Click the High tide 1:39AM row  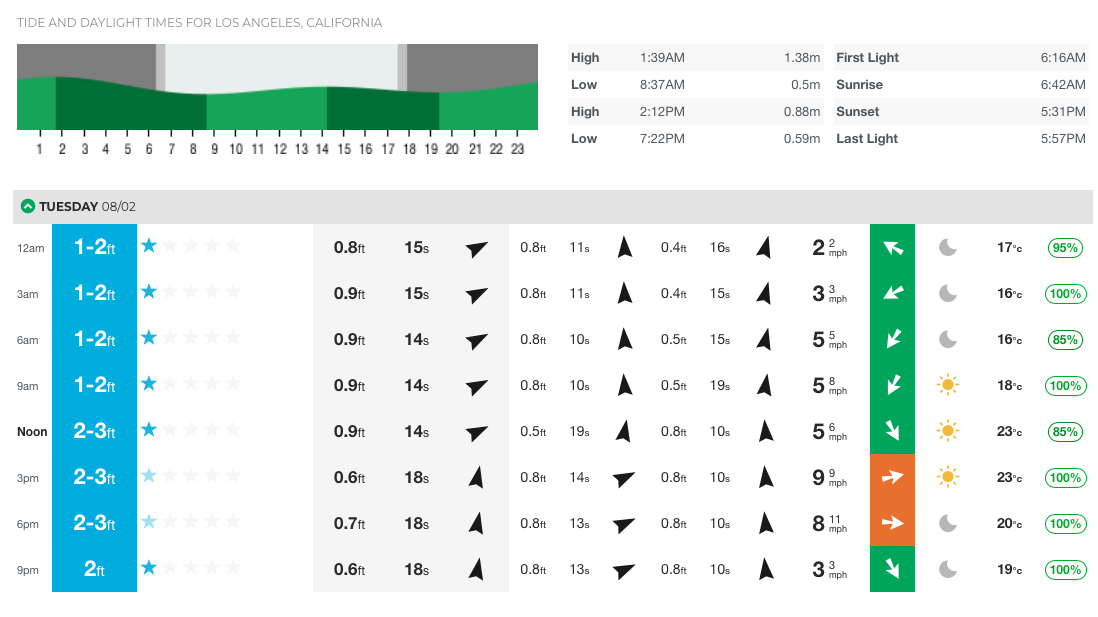[695, 58]
